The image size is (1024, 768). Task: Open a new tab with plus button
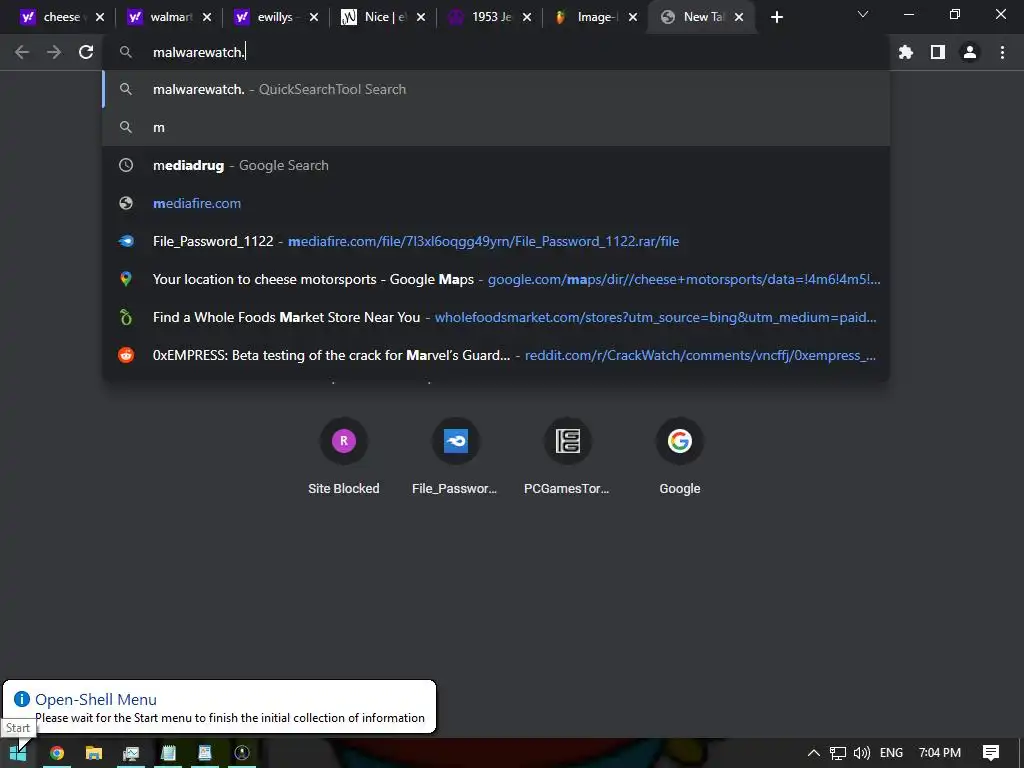point(776,18)
